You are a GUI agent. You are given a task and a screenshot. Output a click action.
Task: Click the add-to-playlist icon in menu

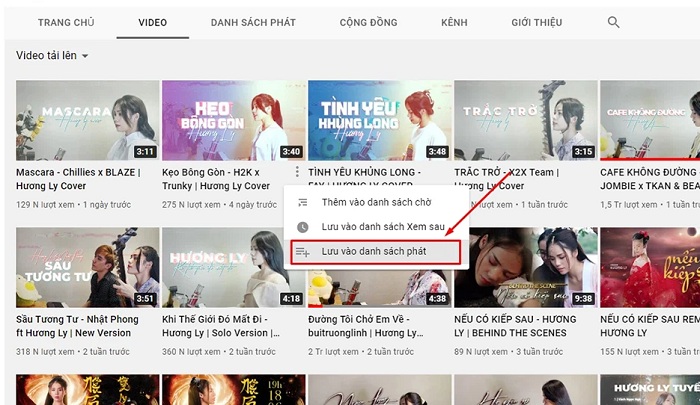click(303, 252)
